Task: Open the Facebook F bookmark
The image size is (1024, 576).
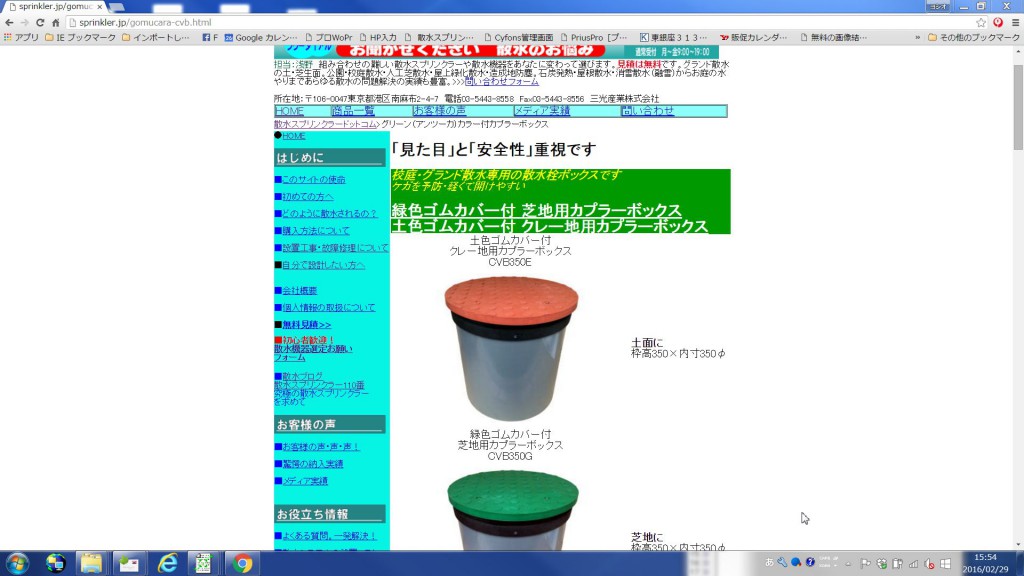Action: [x=210, y=37]
